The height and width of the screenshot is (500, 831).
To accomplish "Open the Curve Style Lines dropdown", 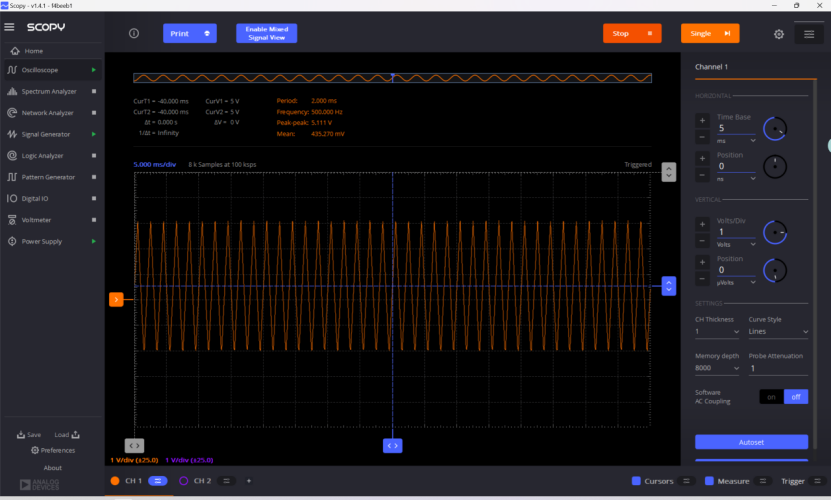I will 779,331.
